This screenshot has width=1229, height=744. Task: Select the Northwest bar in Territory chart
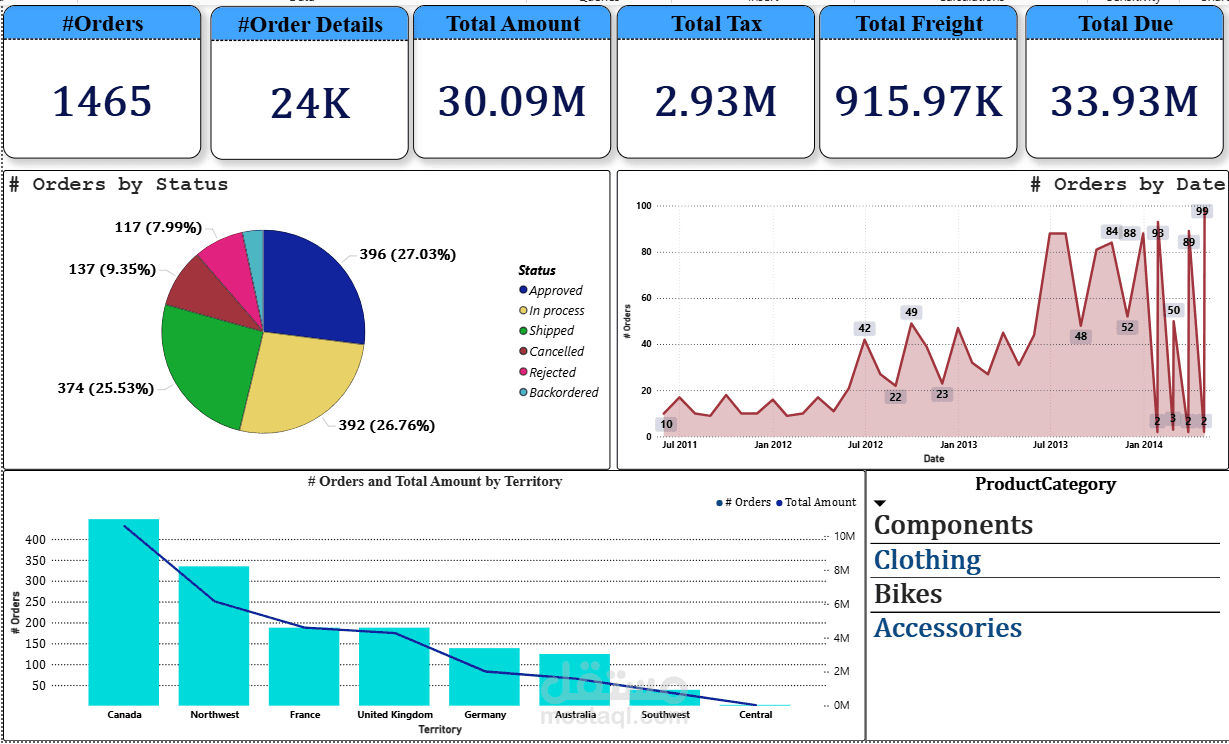coord(214,636)
